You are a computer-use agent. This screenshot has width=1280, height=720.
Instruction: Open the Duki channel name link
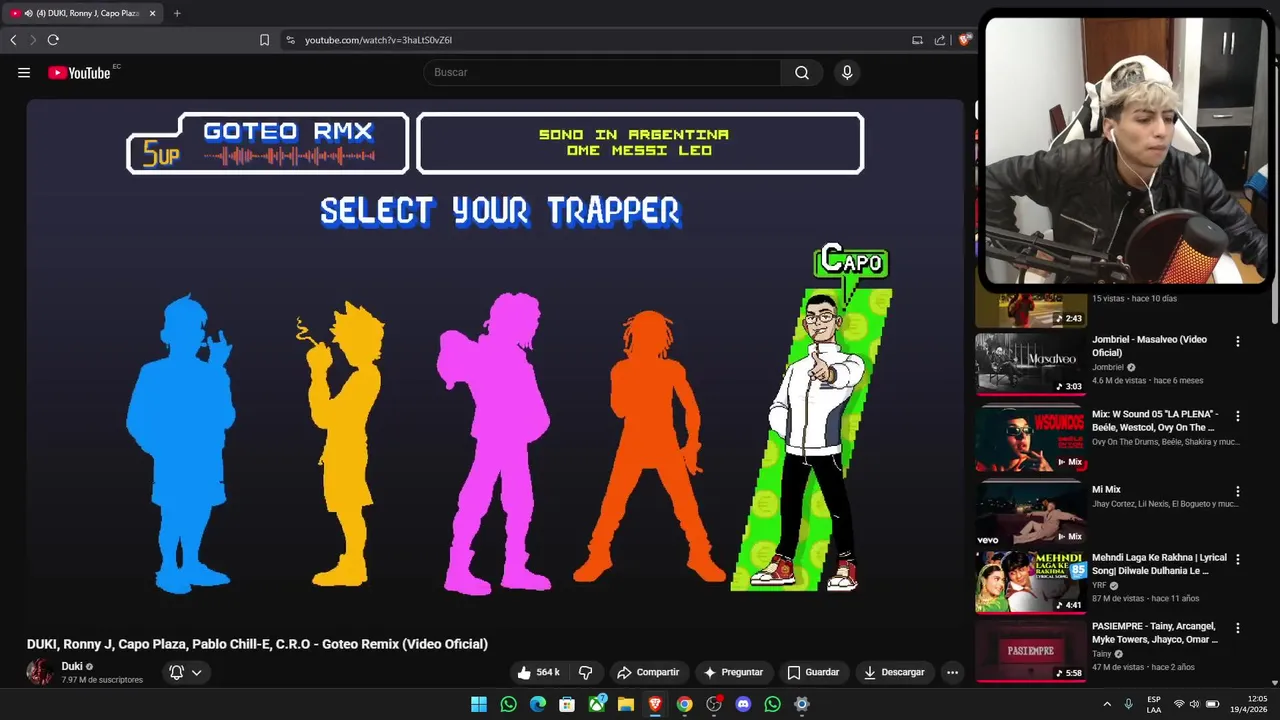(x=72, y=666)
